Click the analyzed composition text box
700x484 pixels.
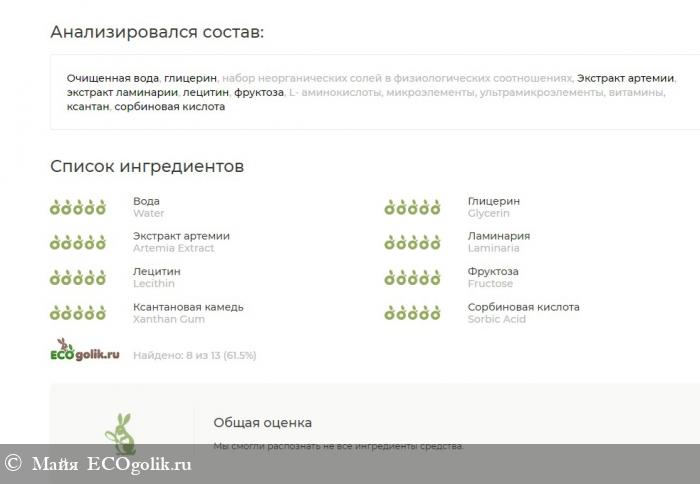point(370,92)
